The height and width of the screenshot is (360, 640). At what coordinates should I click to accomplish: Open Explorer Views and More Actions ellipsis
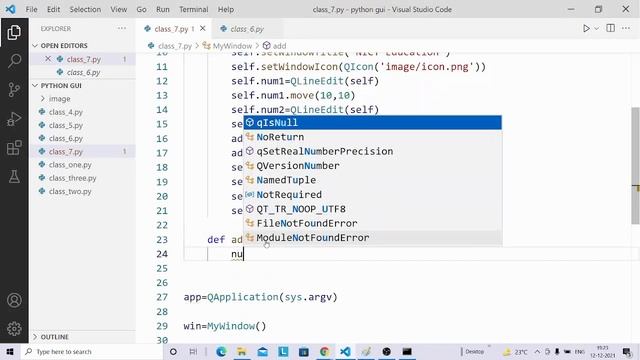click(x=122, y=28)
